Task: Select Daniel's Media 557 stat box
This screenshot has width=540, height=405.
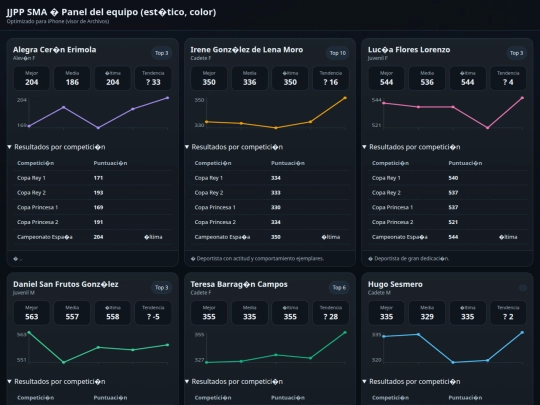Action: (72, 313)
